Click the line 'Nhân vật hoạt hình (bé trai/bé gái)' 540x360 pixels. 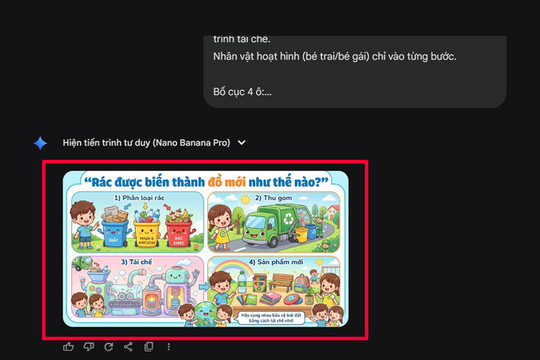pyautogui.click(x=291, y=56)
